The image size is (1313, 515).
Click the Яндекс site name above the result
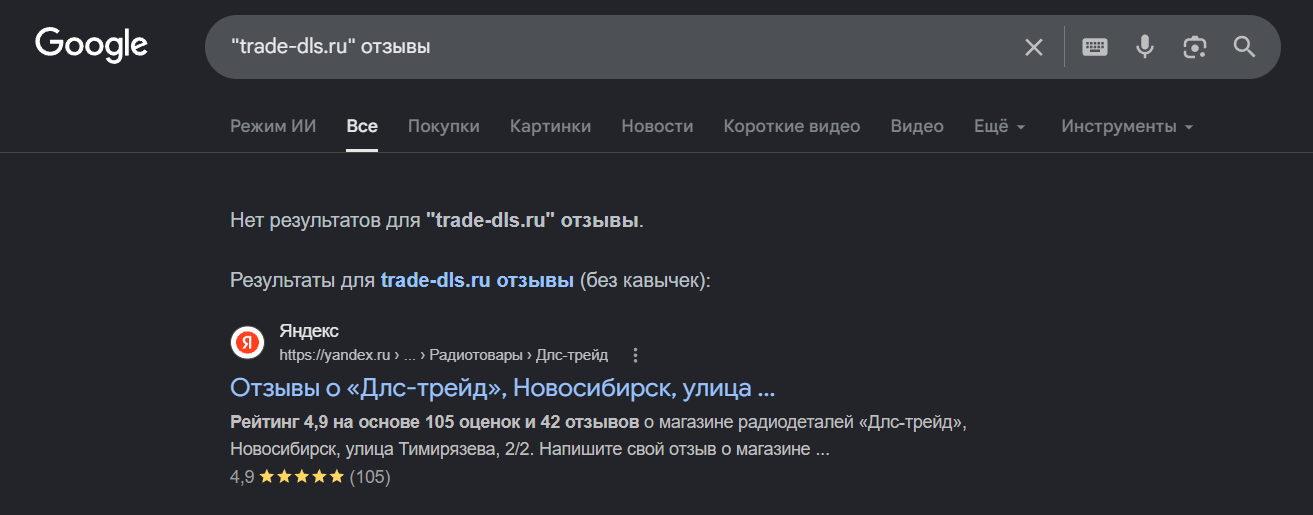click(309, 331)
